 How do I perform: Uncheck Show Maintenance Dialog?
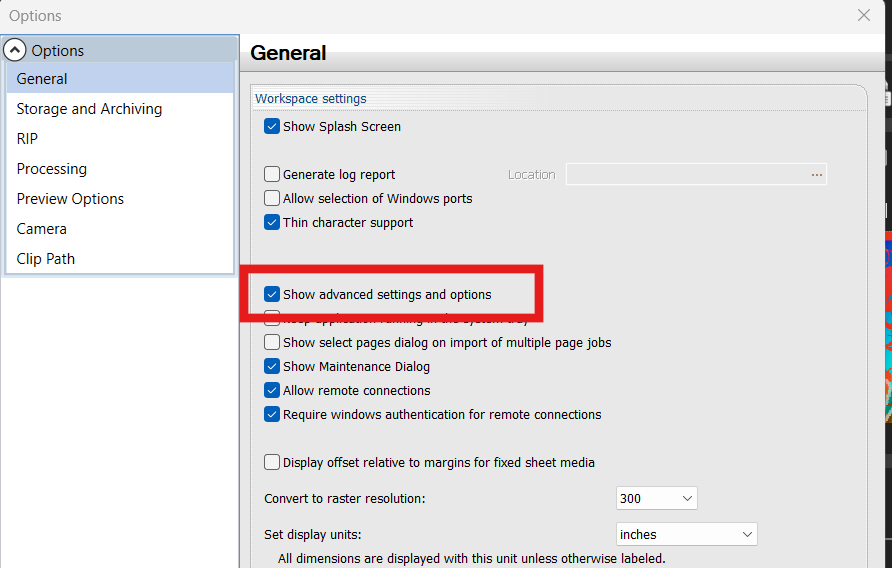pyautogui.click(x=272, y=367)
